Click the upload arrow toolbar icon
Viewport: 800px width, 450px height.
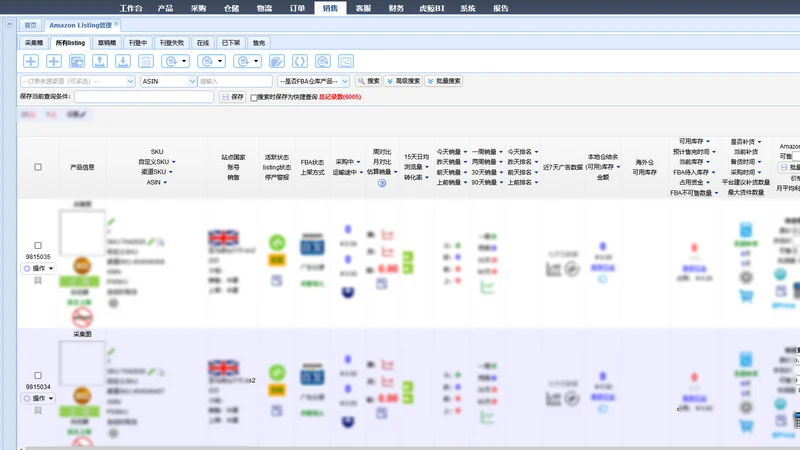pyautogui.click(x=99, y=61)
